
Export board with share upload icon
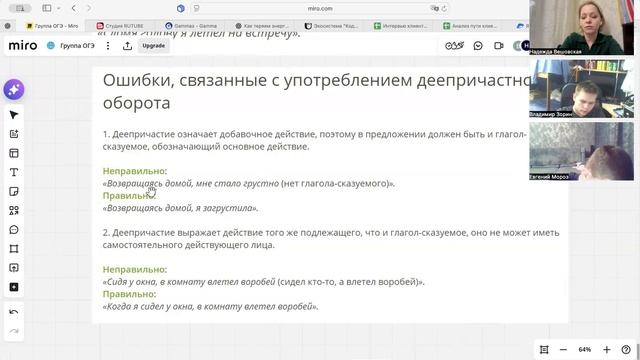[x=127, y=46]
